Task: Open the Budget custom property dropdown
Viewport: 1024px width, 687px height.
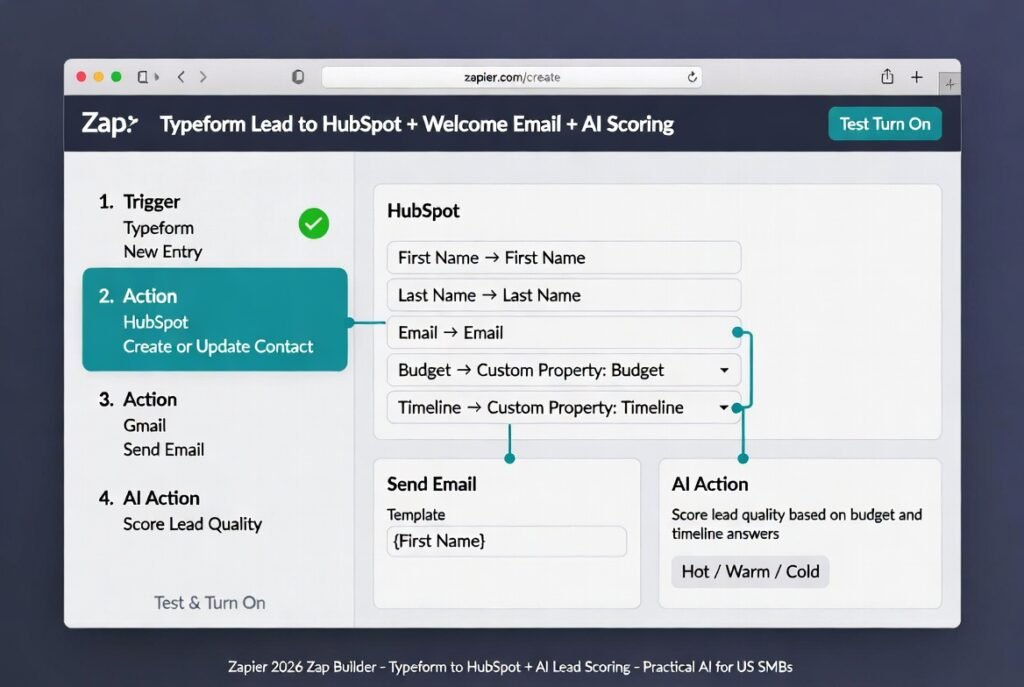Action: click(725, 370)
